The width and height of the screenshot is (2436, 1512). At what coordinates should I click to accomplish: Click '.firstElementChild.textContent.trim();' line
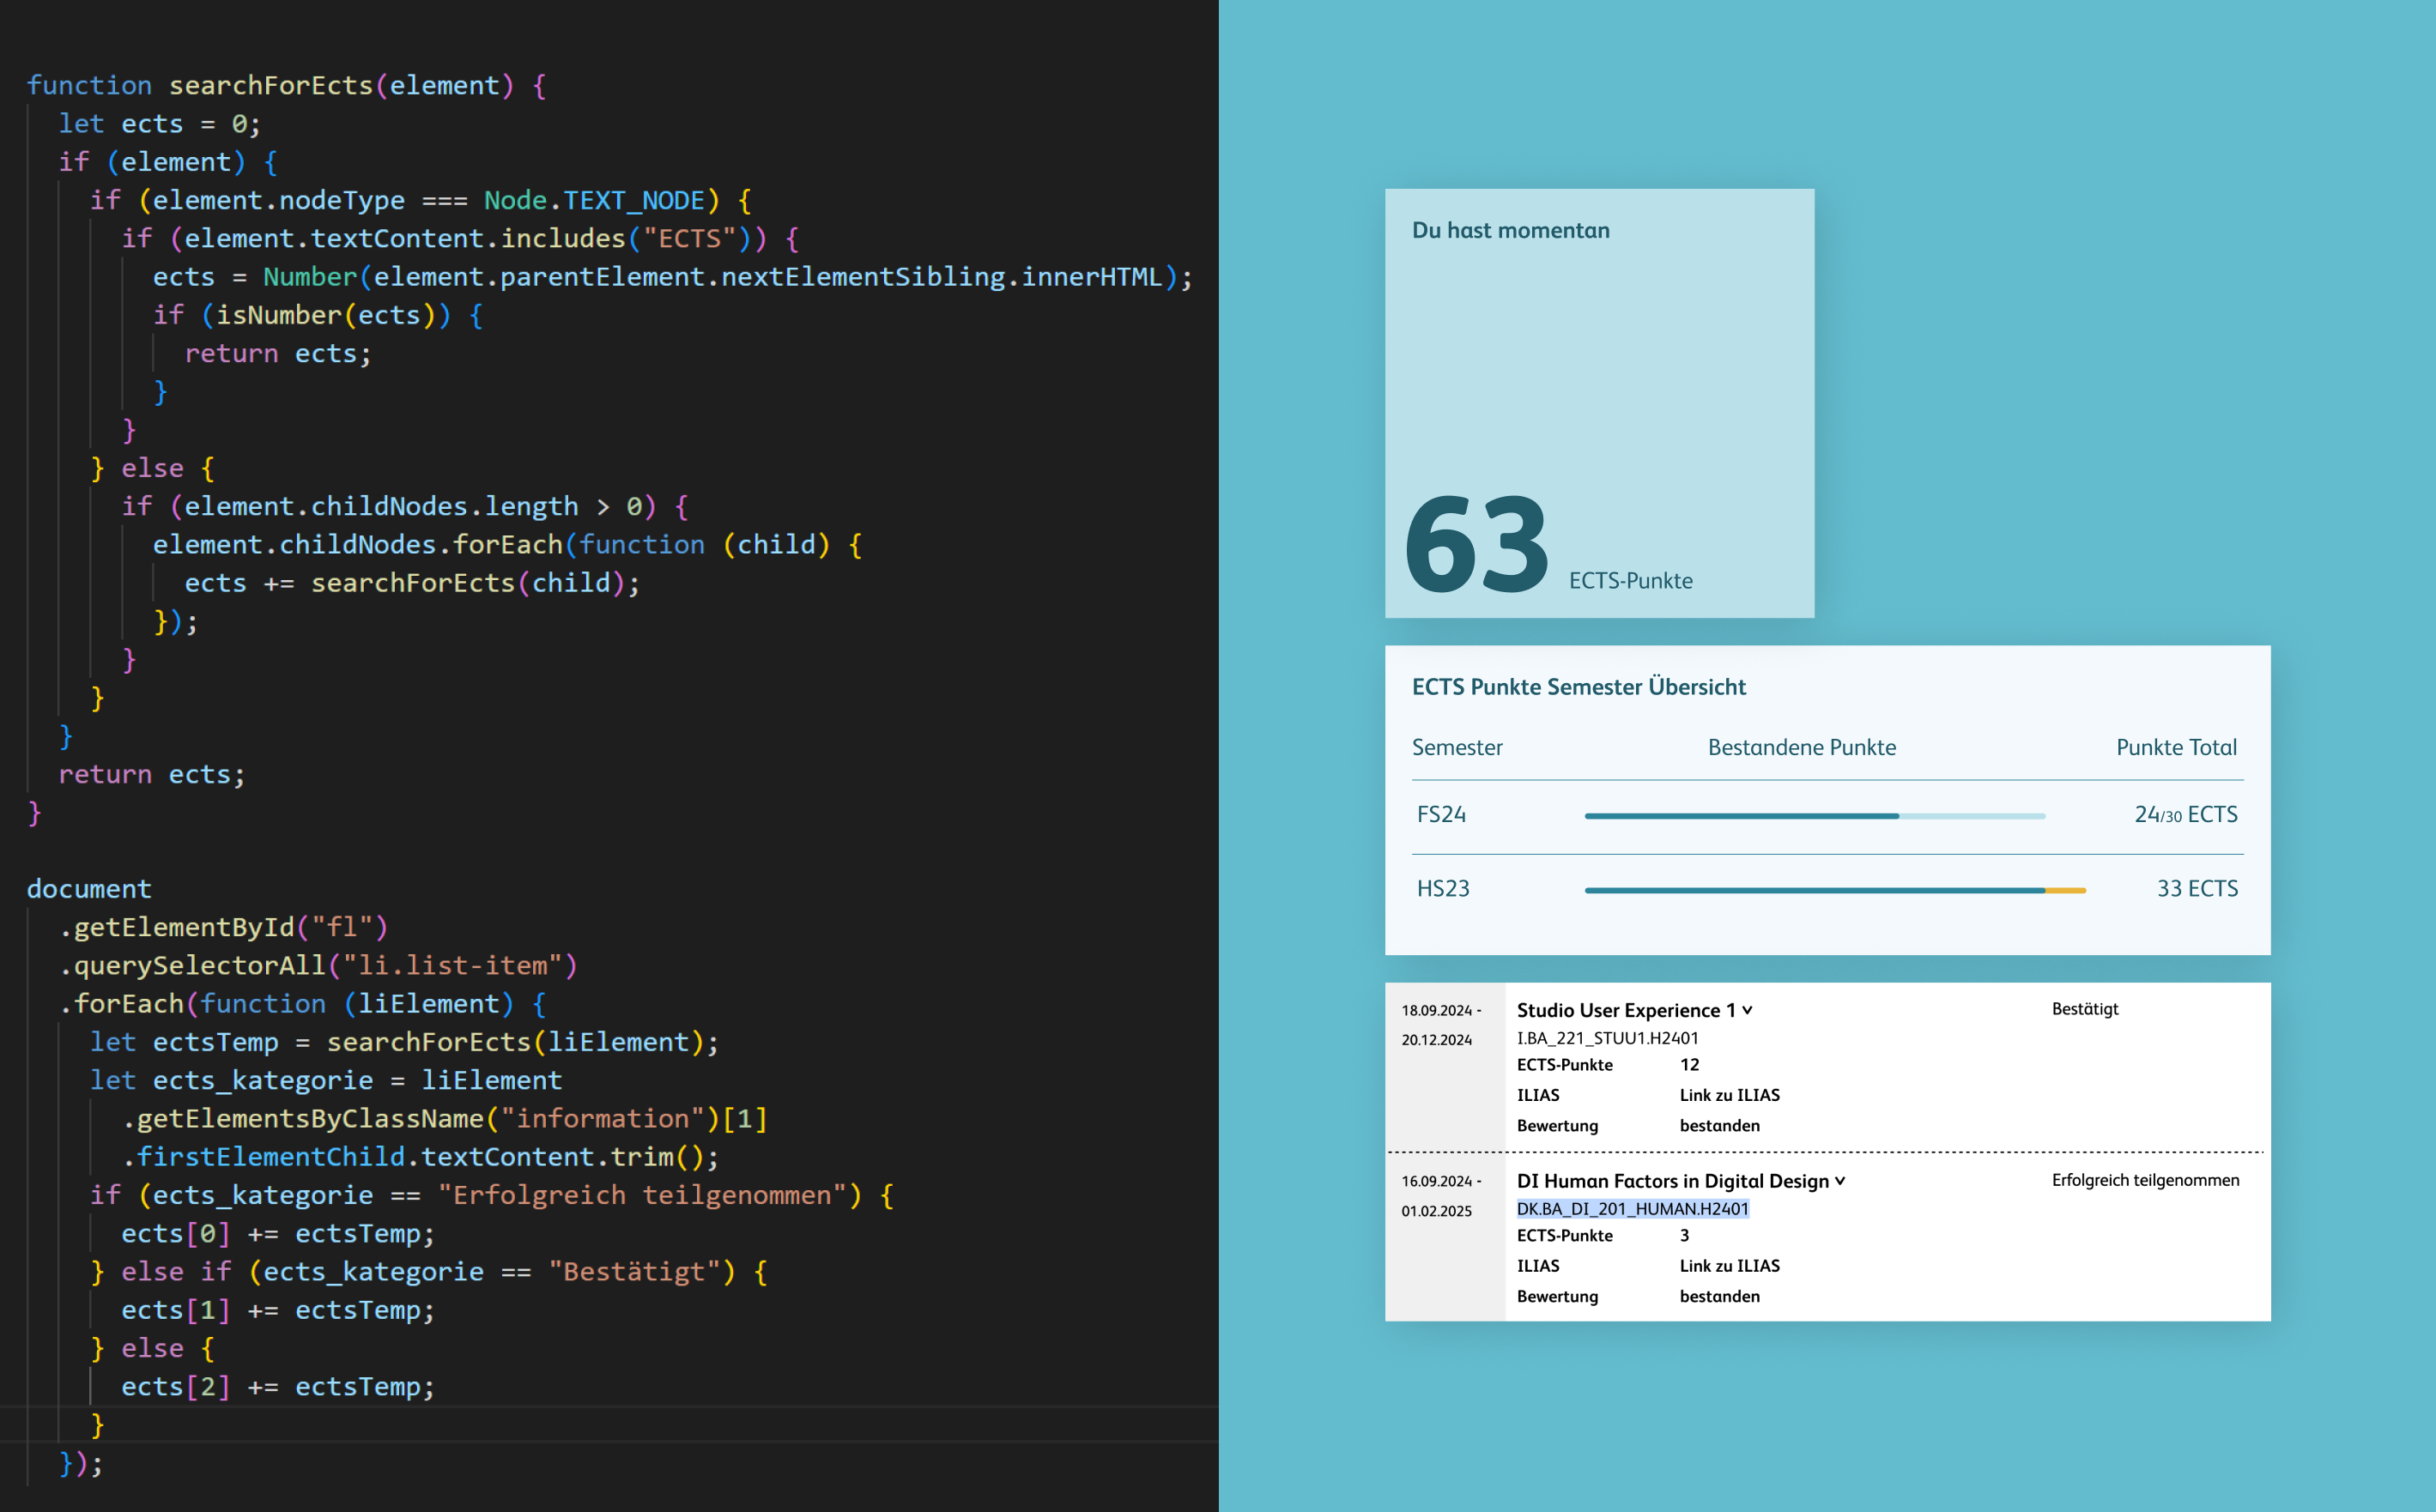pos(420,1157)
